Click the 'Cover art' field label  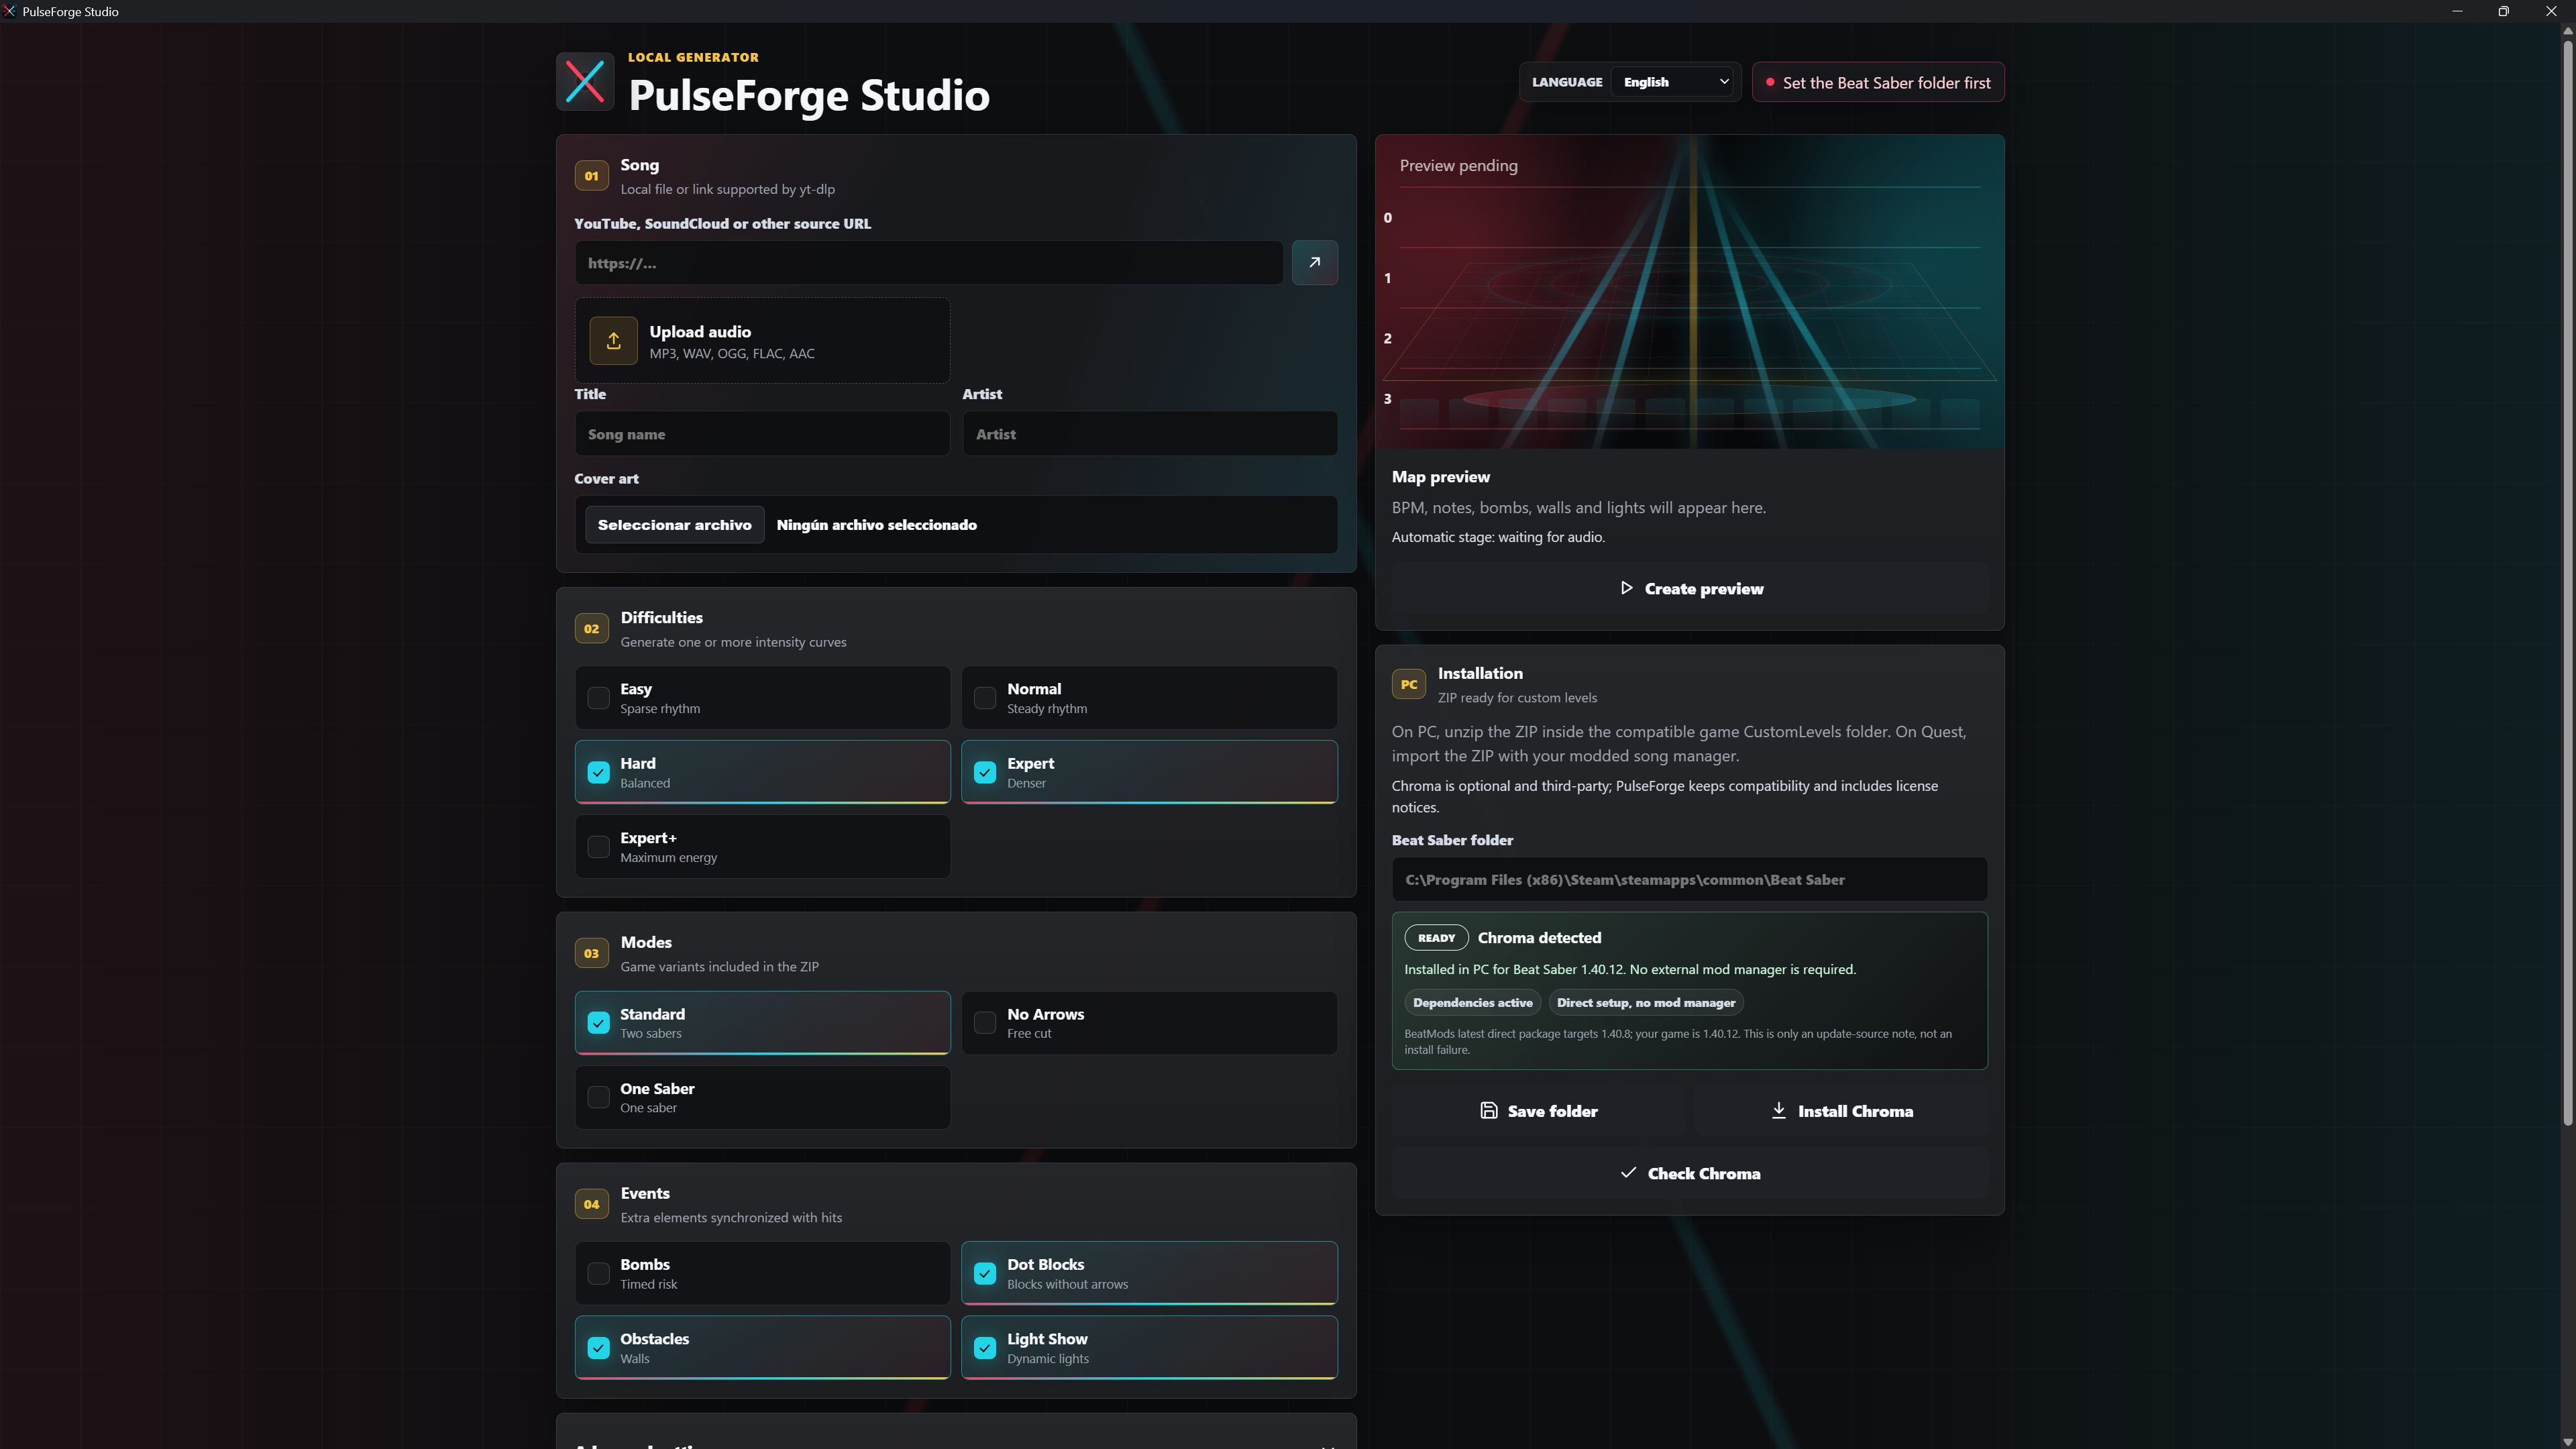(606, 479)
